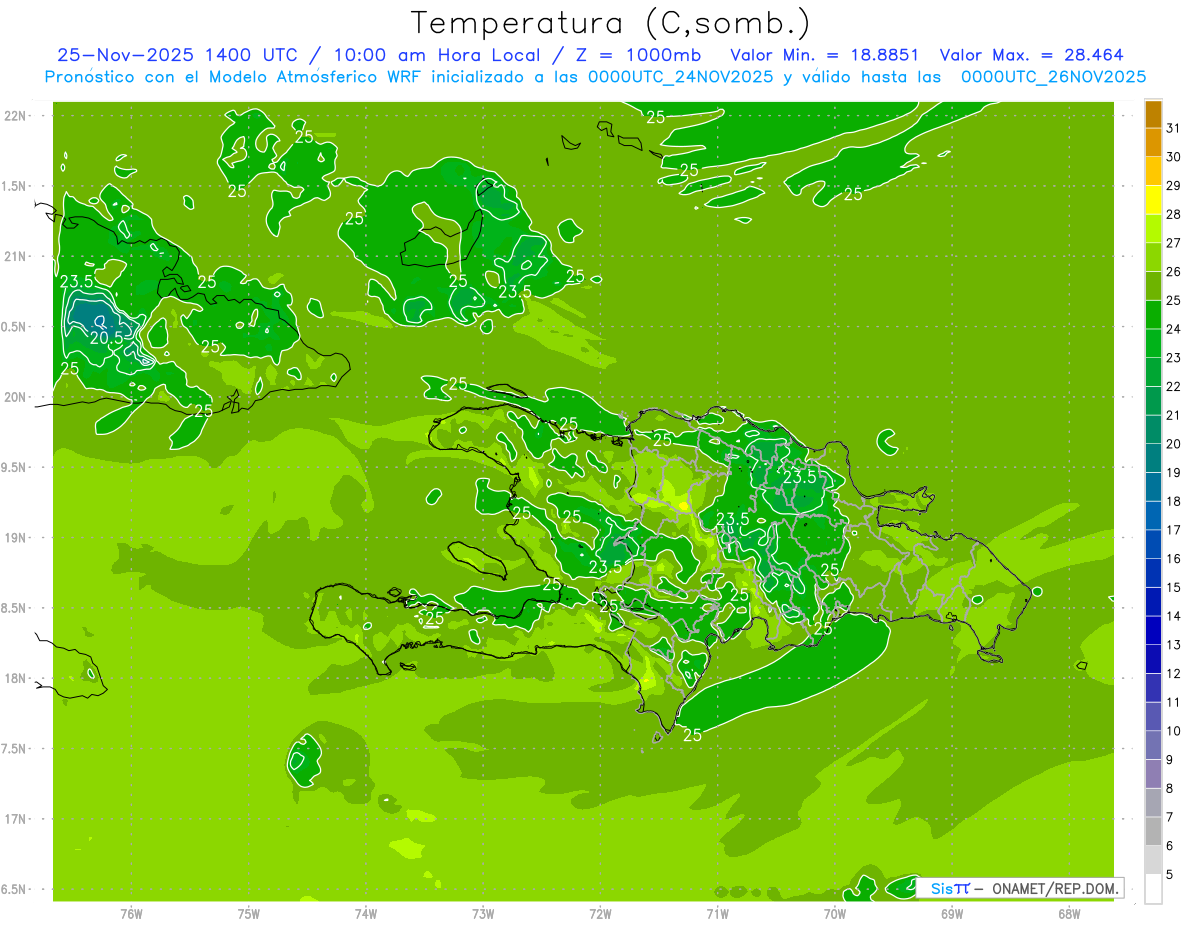Image resolution: width=1200 pixels, height=927 pixels.
Task: Click the '74W' longitude axis label
Action: pos(366,914)
